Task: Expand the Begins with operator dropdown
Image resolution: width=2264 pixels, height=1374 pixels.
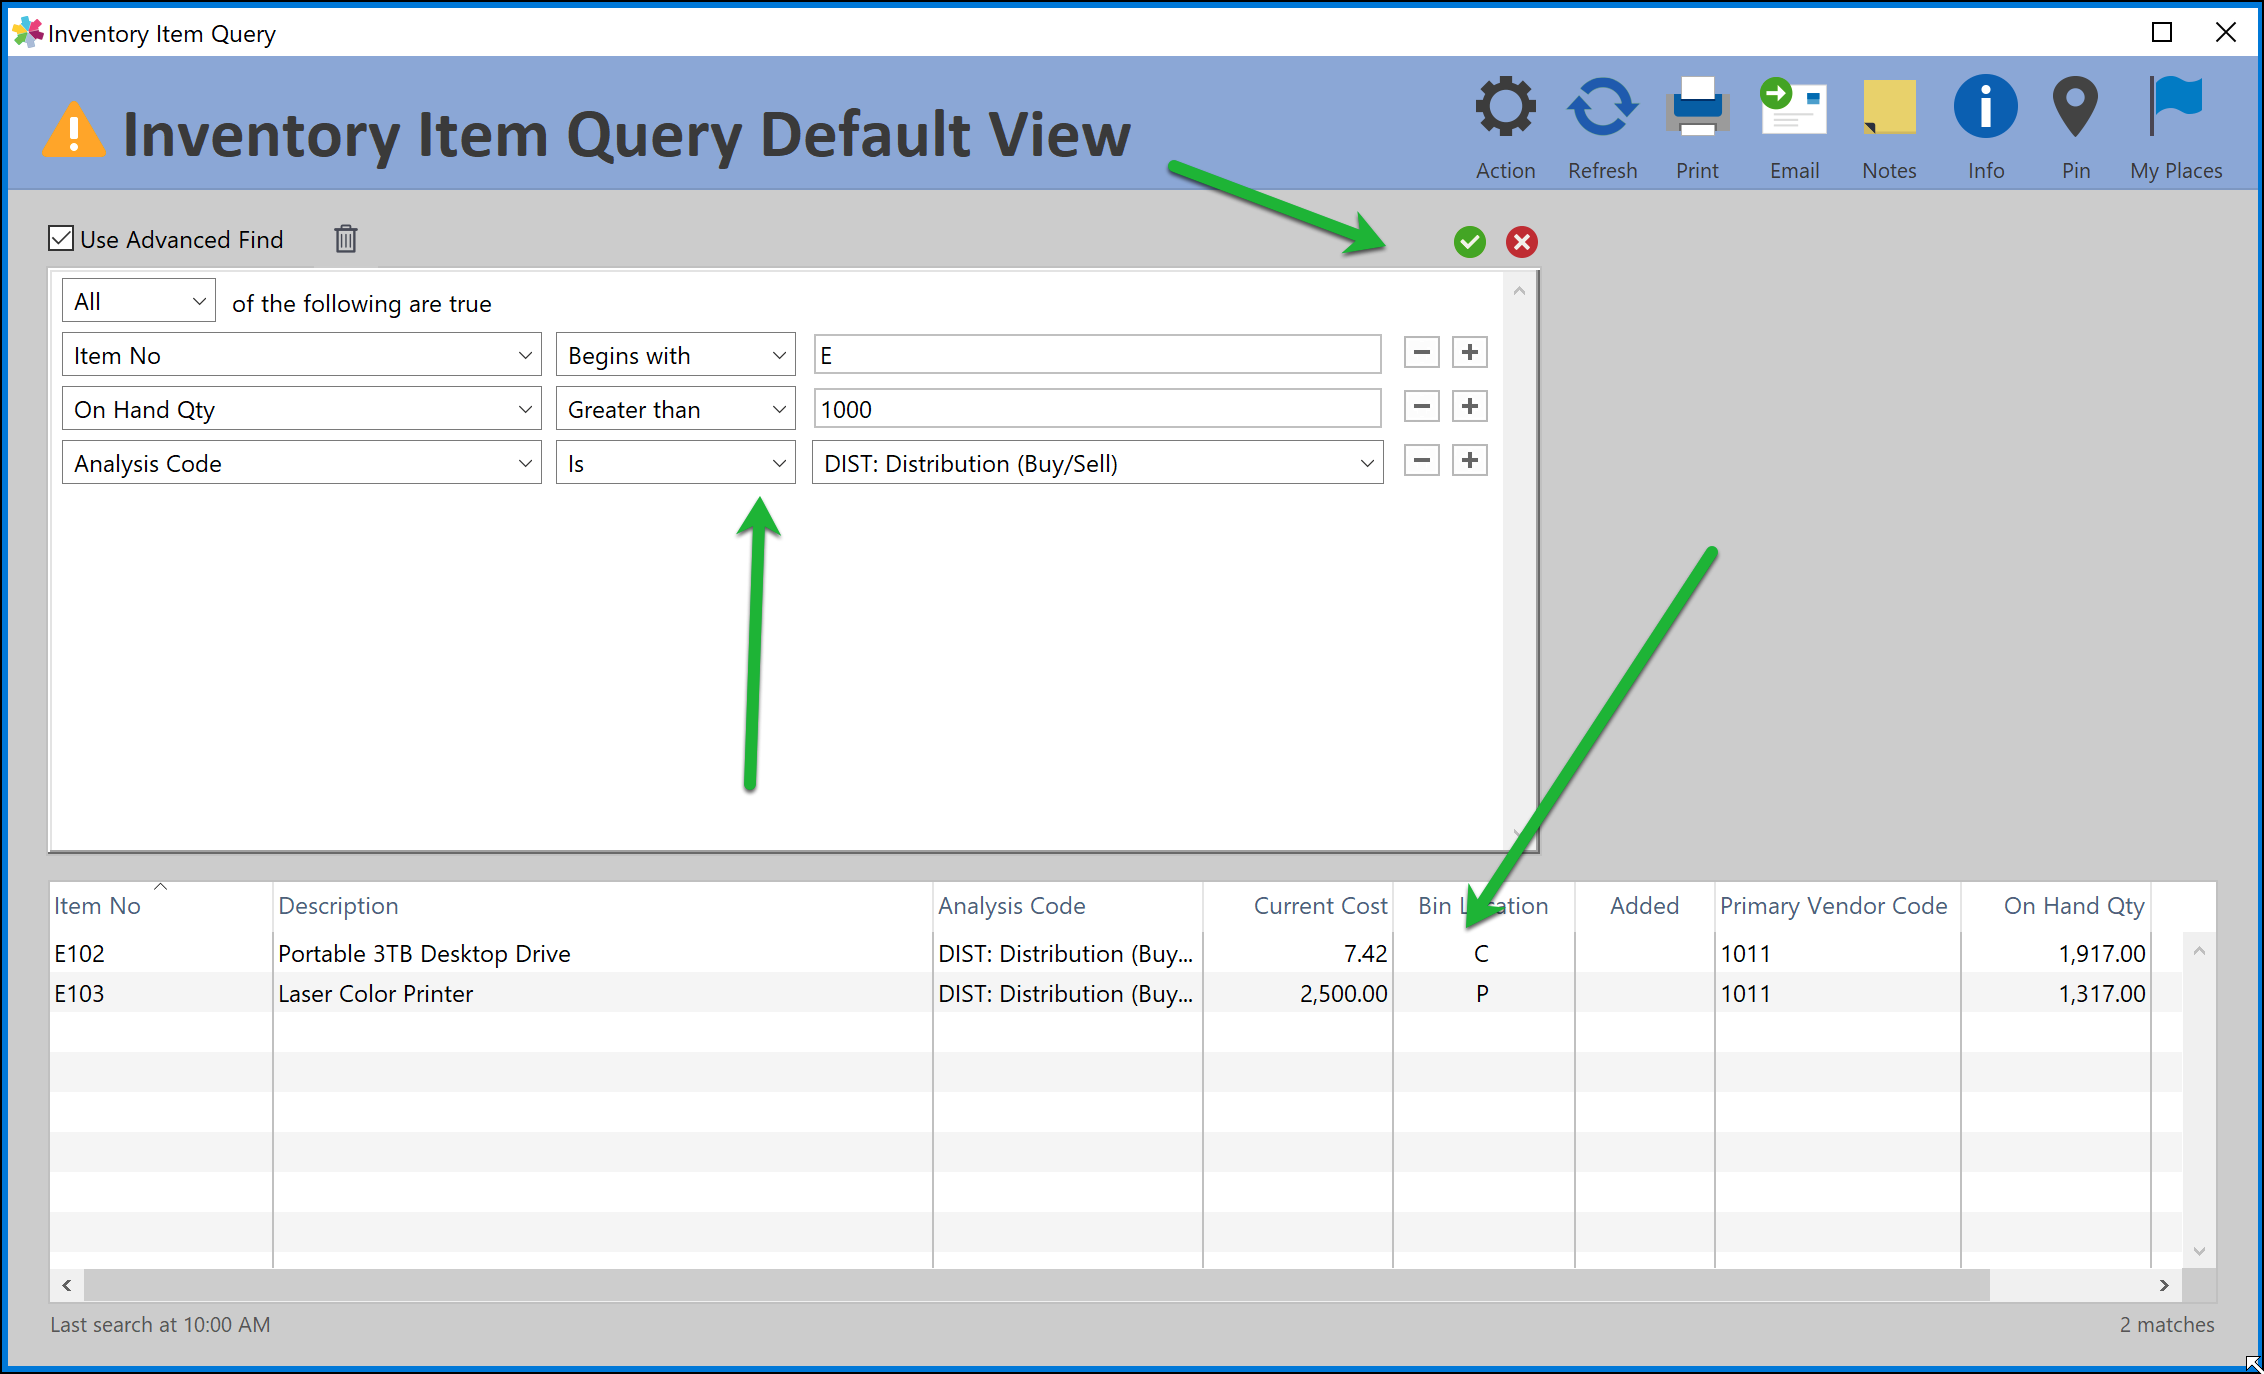Action: [x=676, y=355]
